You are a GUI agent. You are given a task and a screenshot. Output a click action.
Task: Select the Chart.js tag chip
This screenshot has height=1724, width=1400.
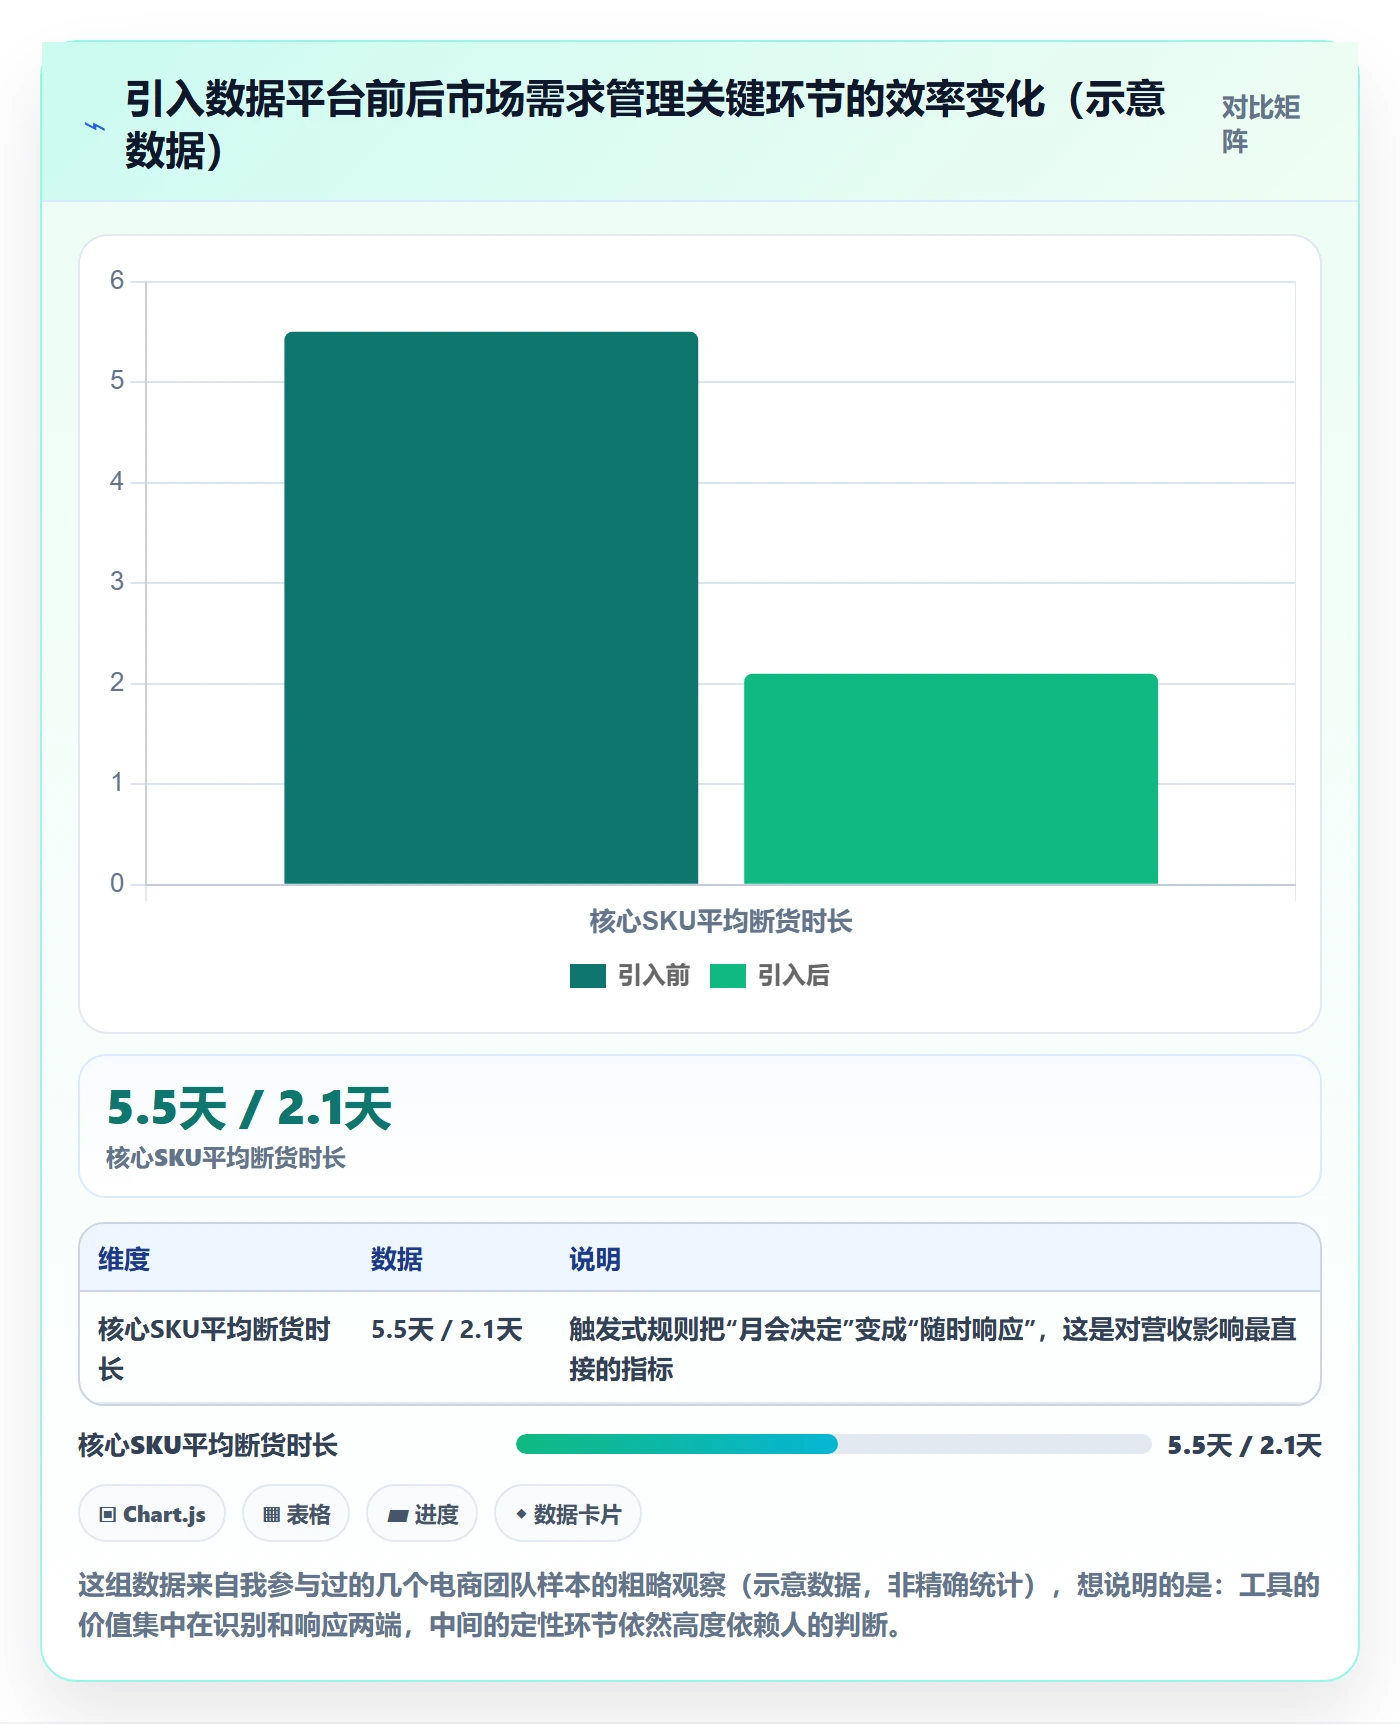click(152, 1514)
